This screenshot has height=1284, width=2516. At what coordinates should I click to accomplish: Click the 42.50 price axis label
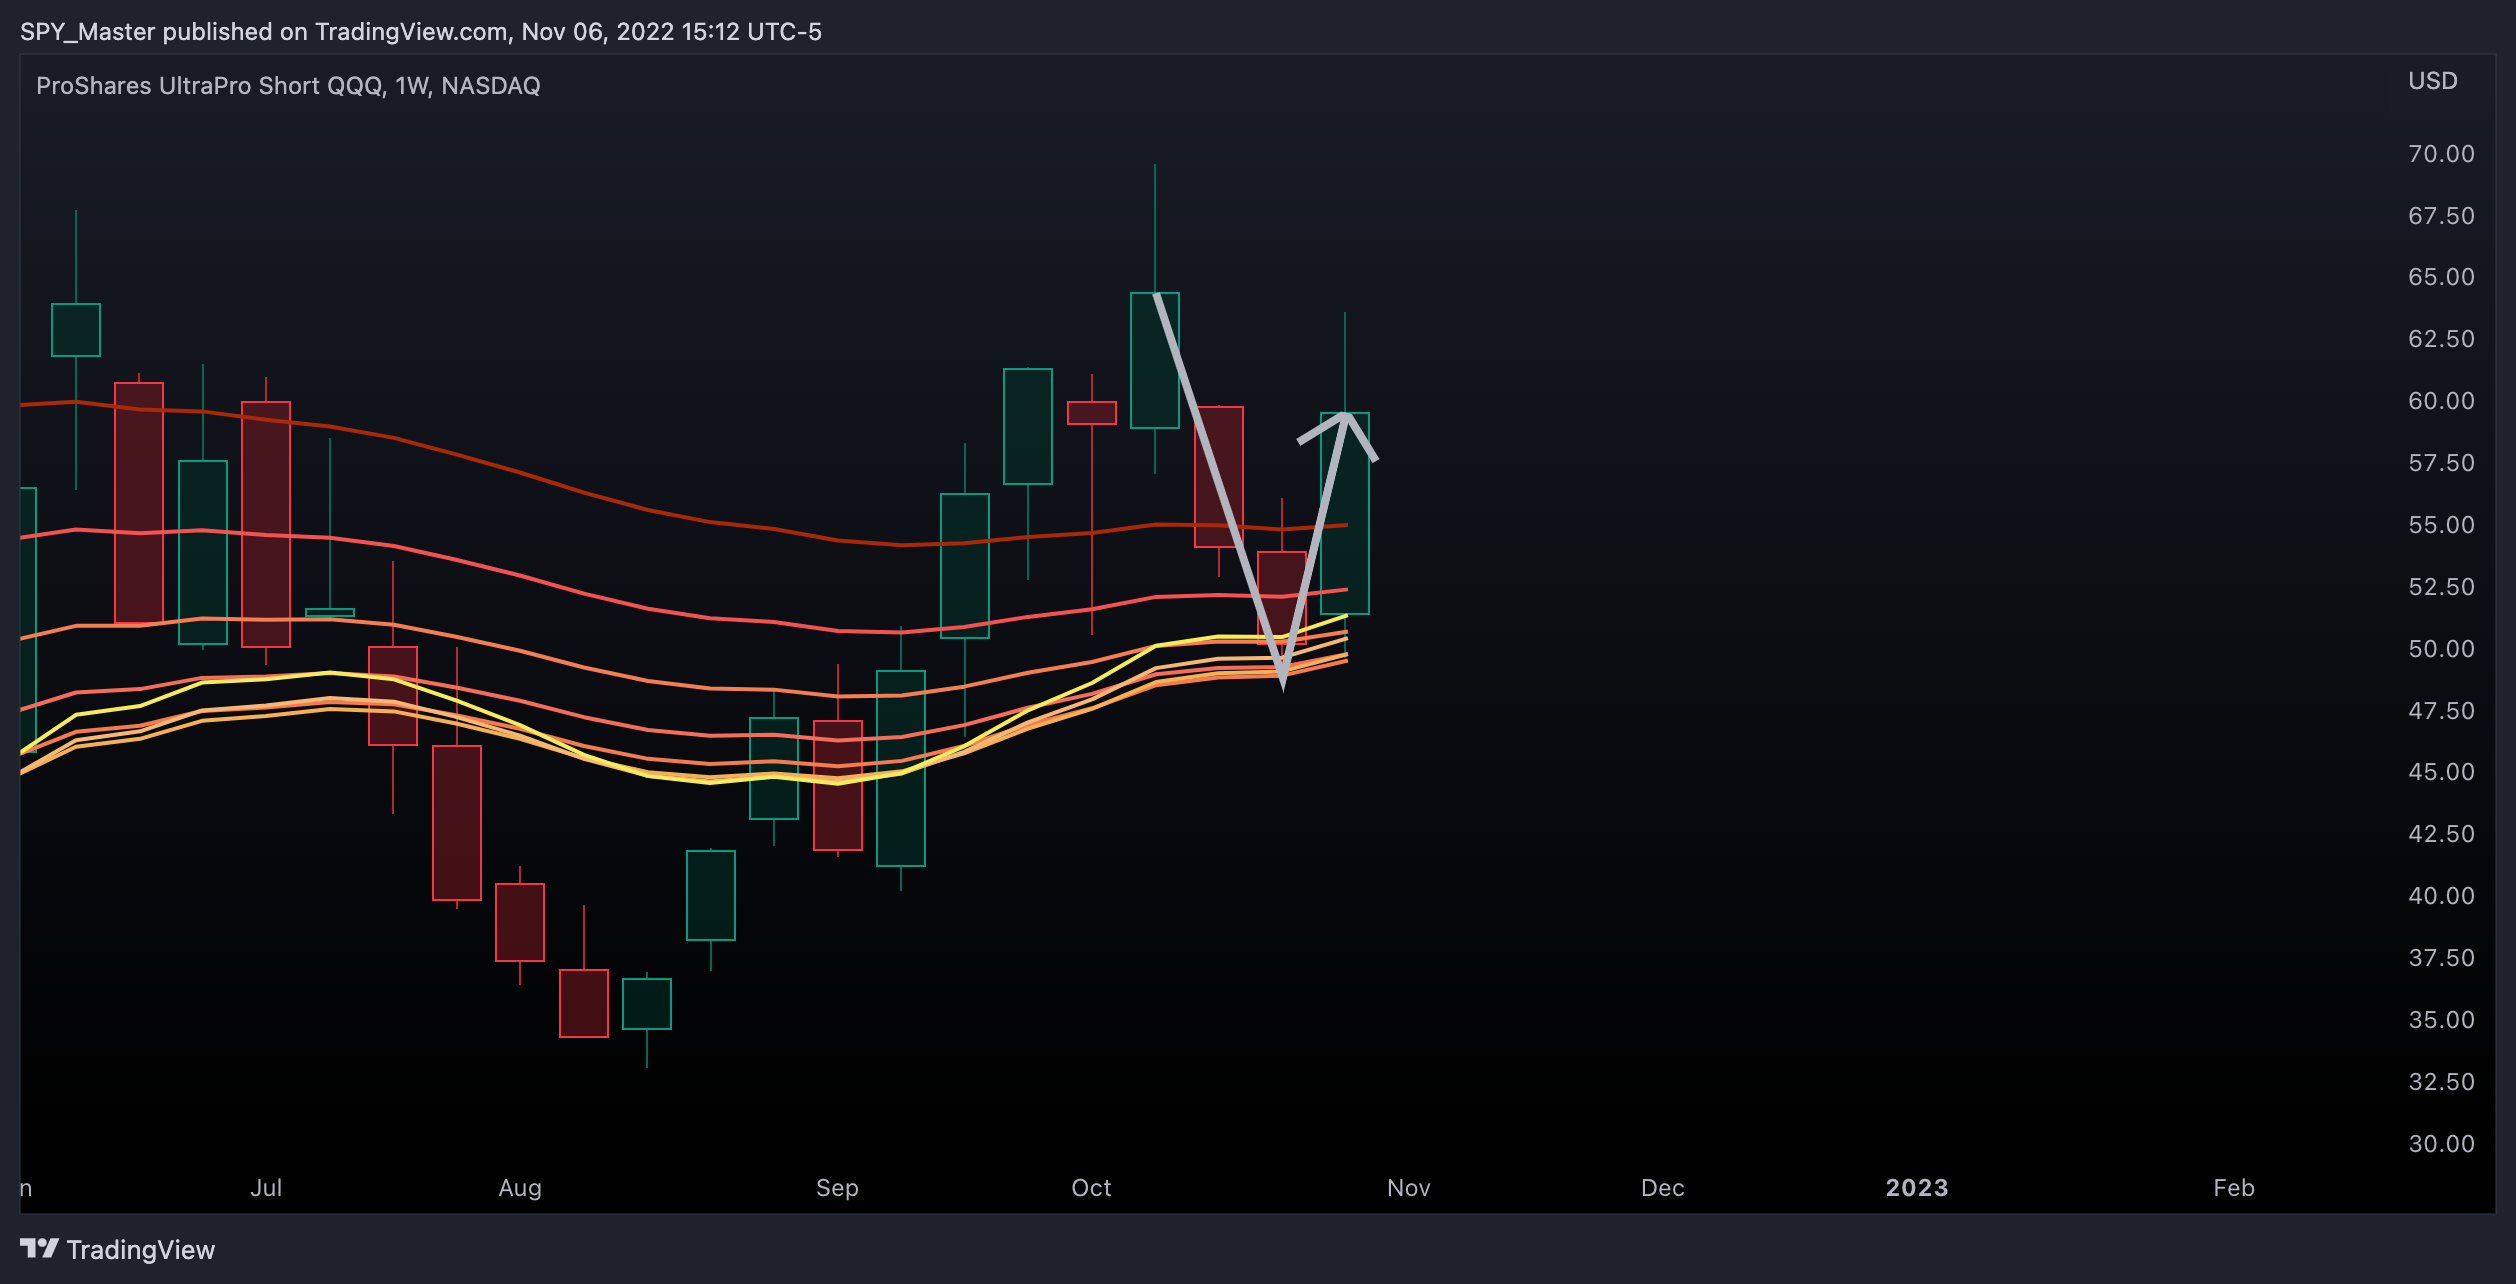pos(2441,834)
